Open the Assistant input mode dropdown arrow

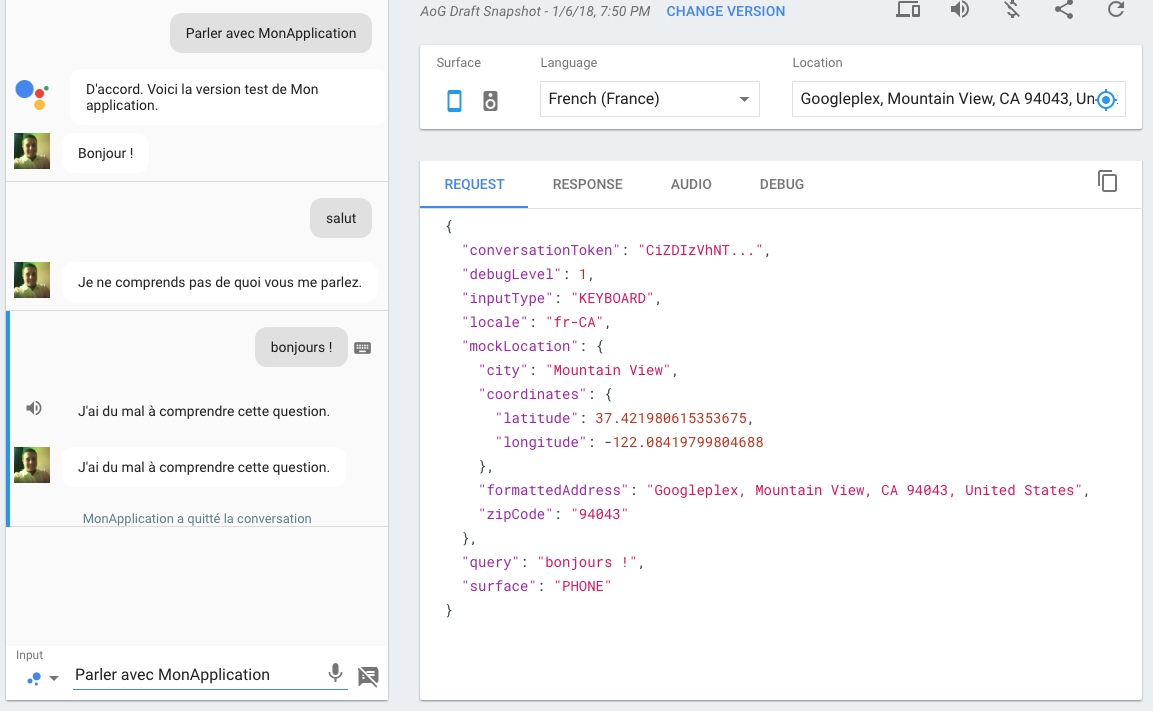tap(54, 677)
